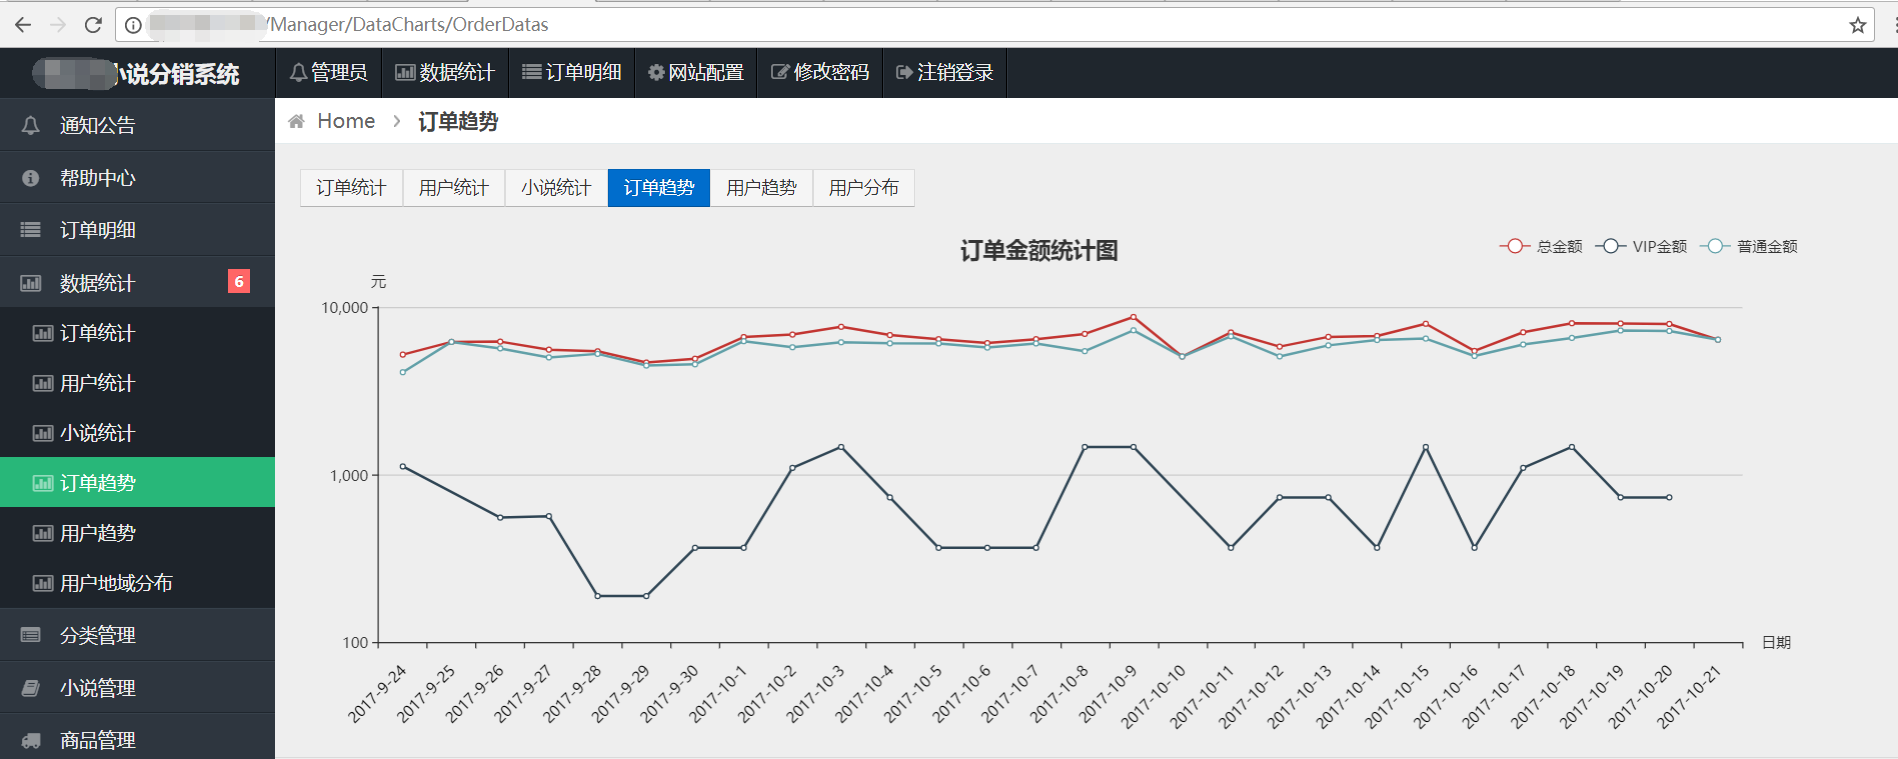Click the site info icon in address bar

[x=133, y=25]
